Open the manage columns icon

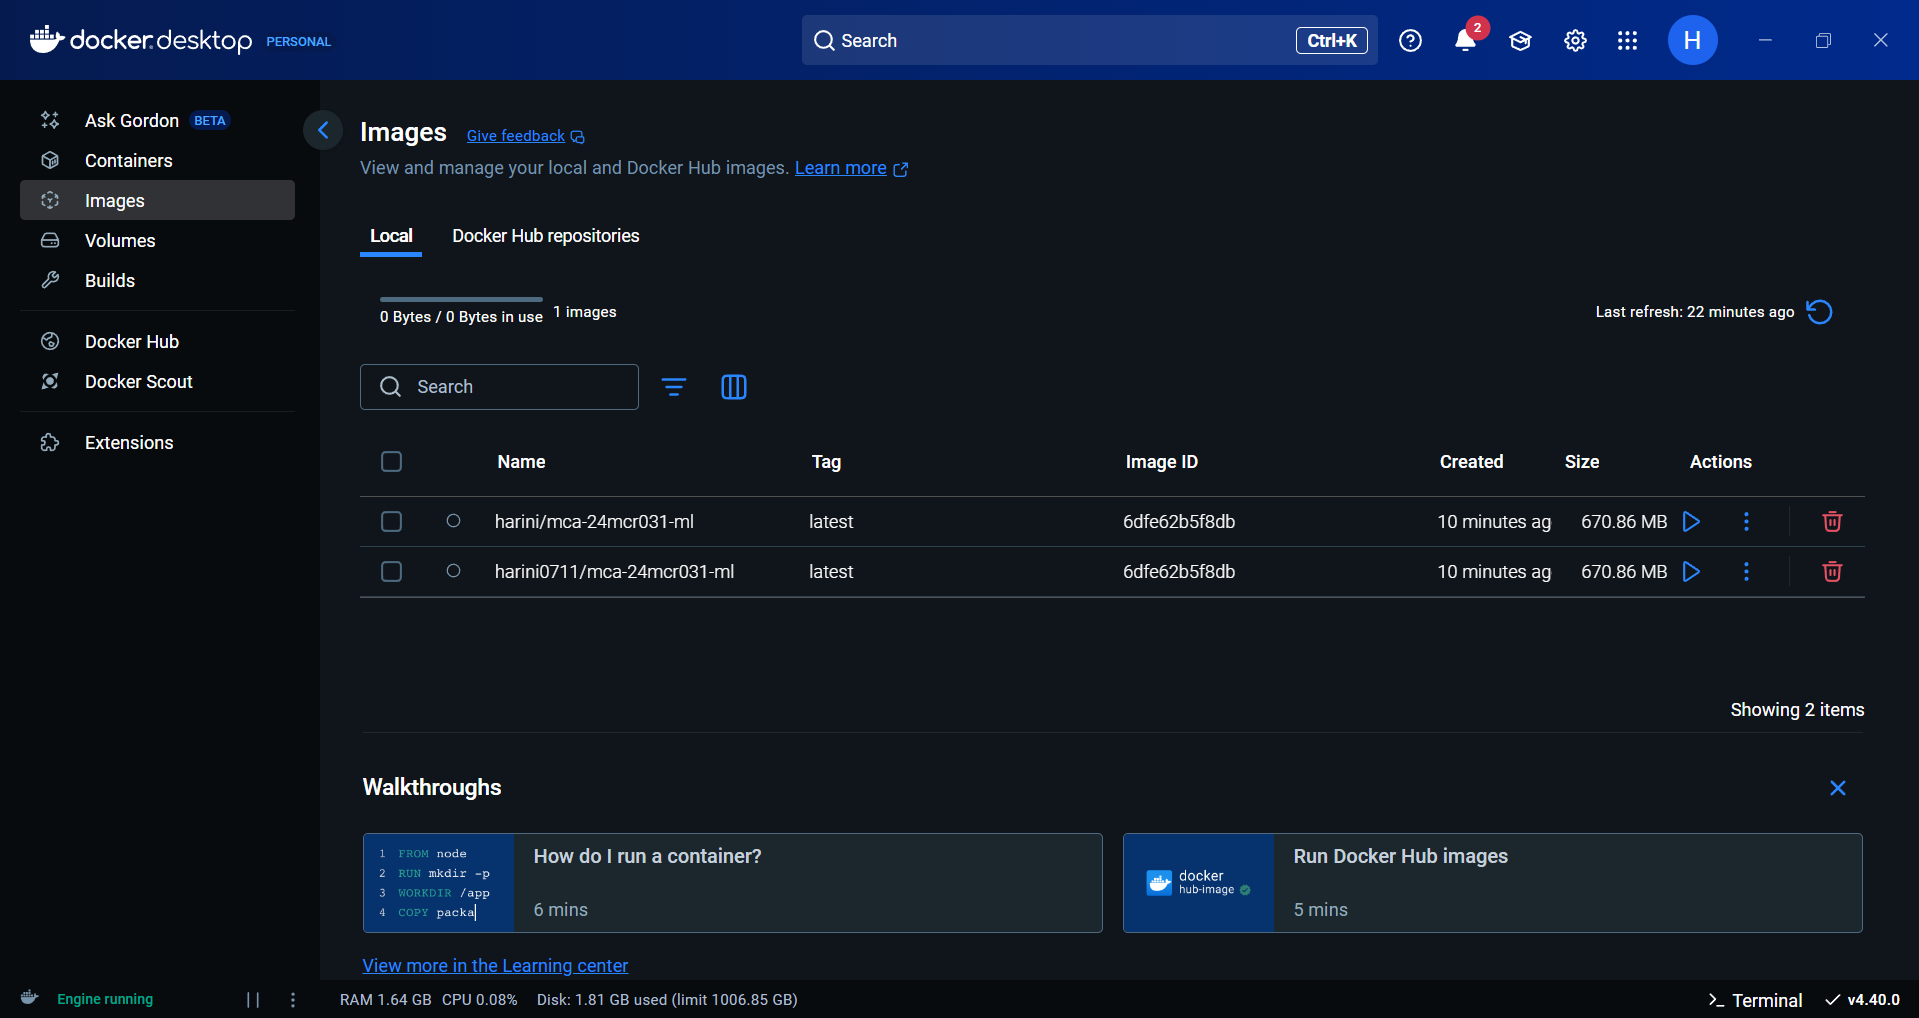tap(734, 387)
